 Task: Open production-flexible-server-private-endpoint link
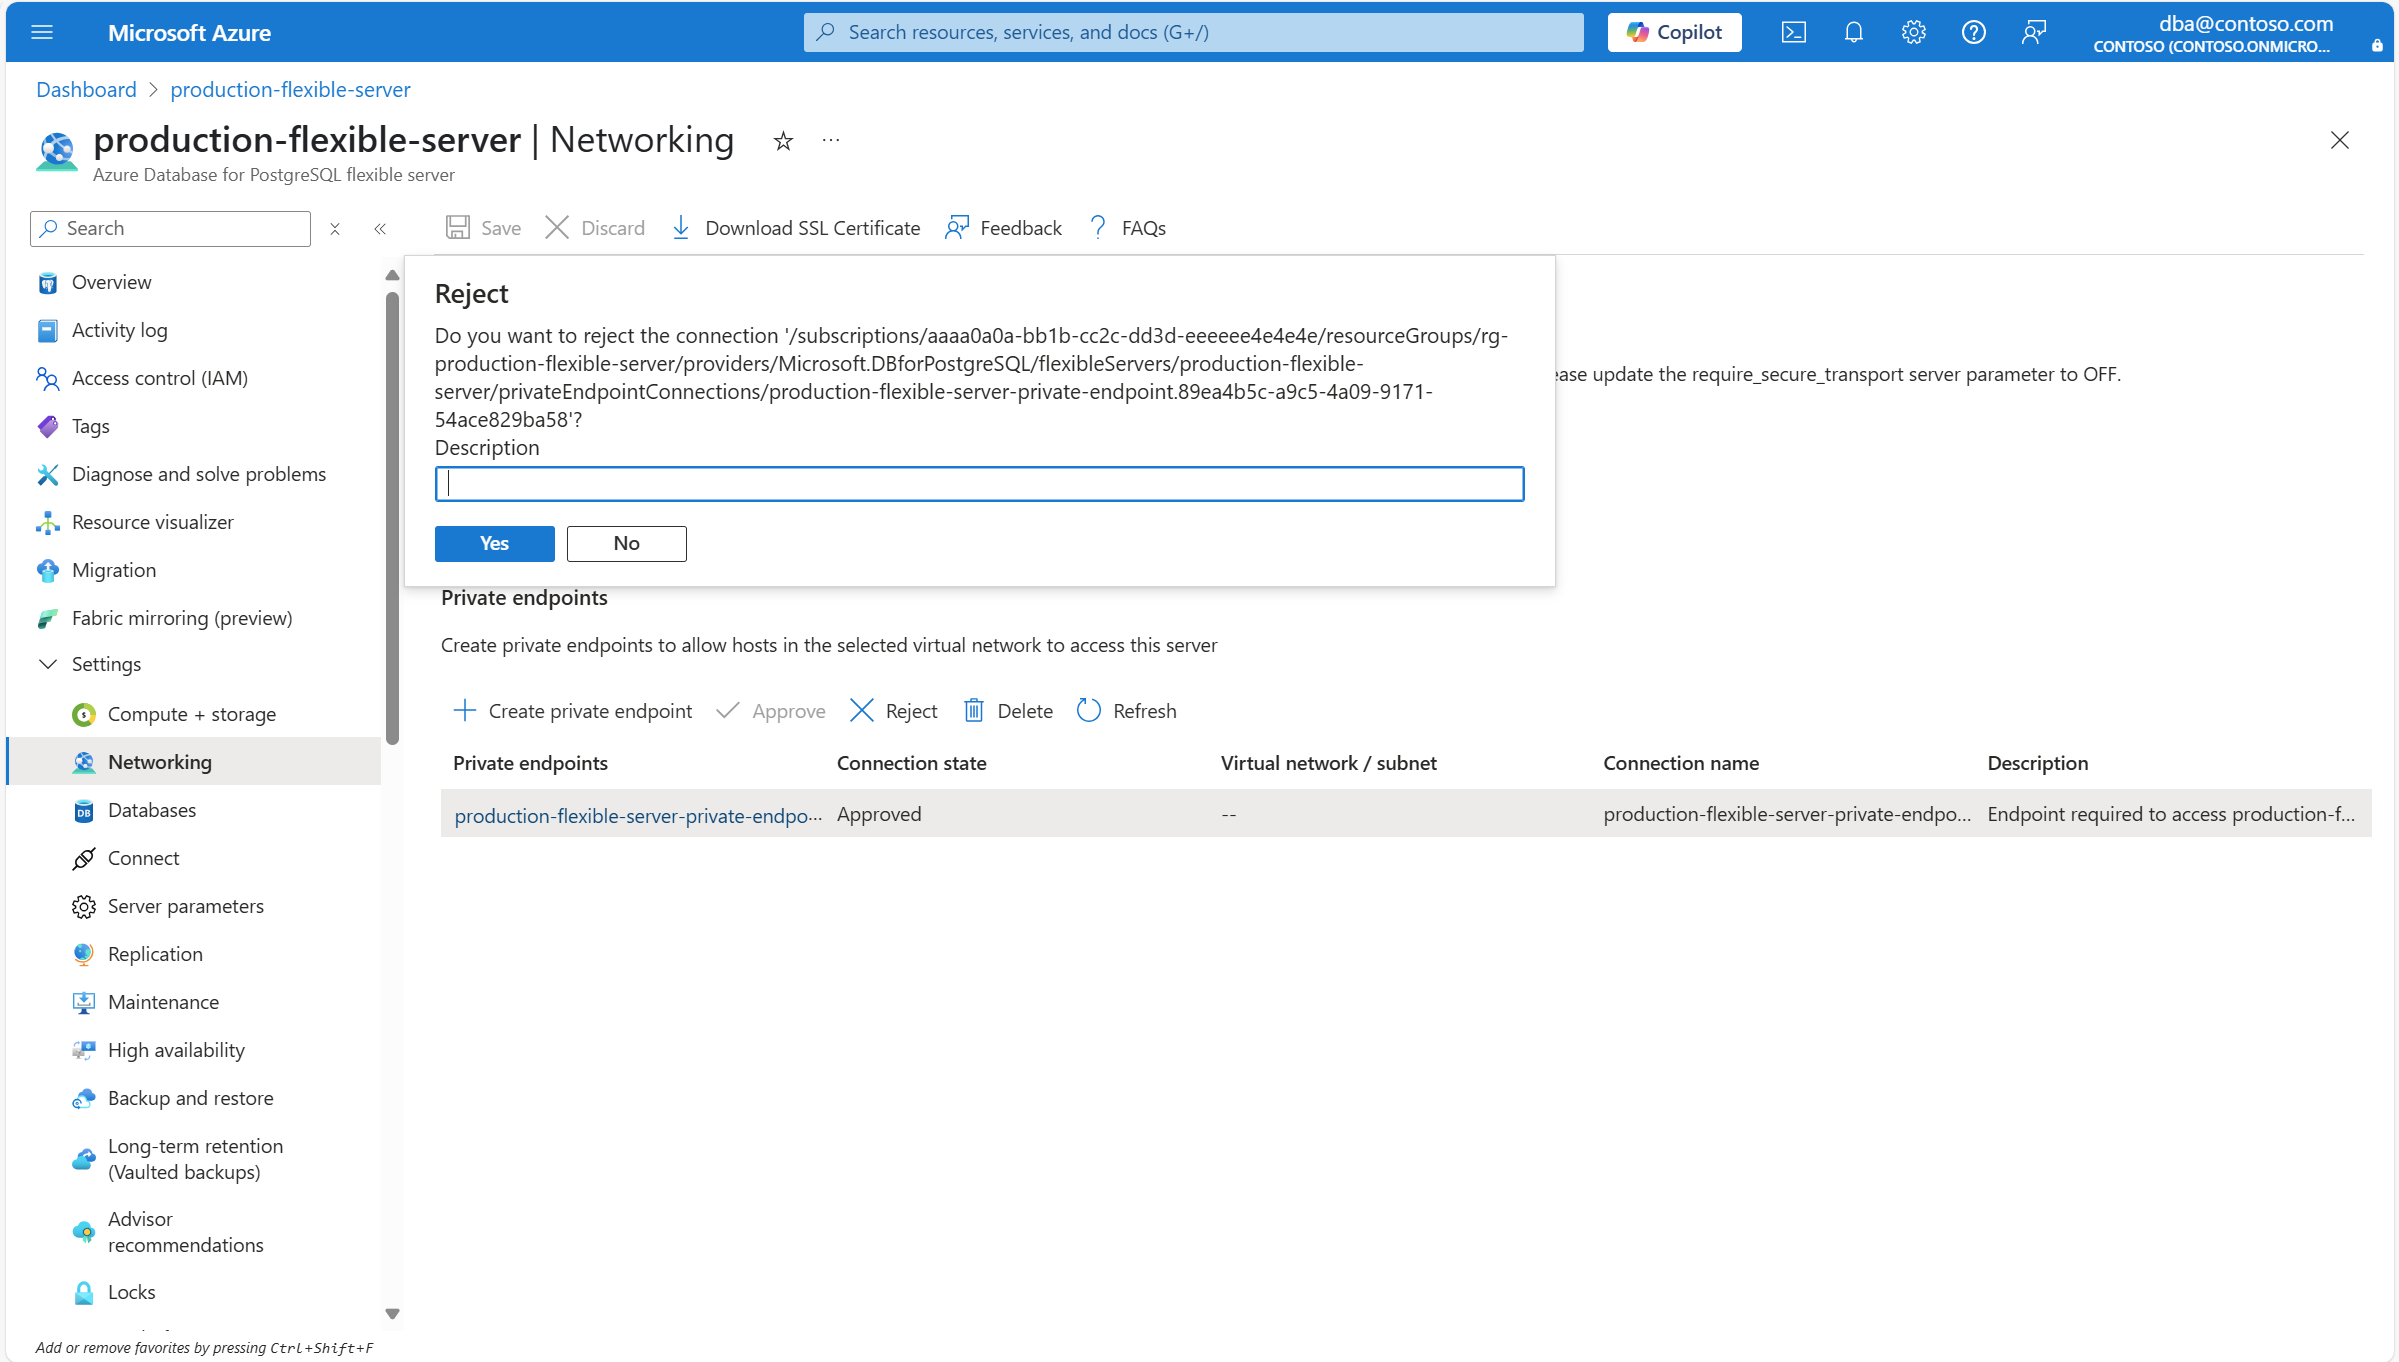[637, 815]
